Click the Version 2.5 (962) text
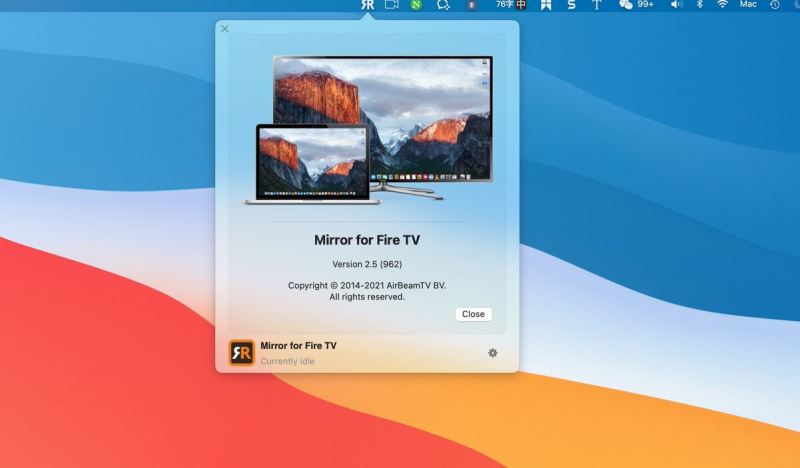 click(x=367, y=264)
